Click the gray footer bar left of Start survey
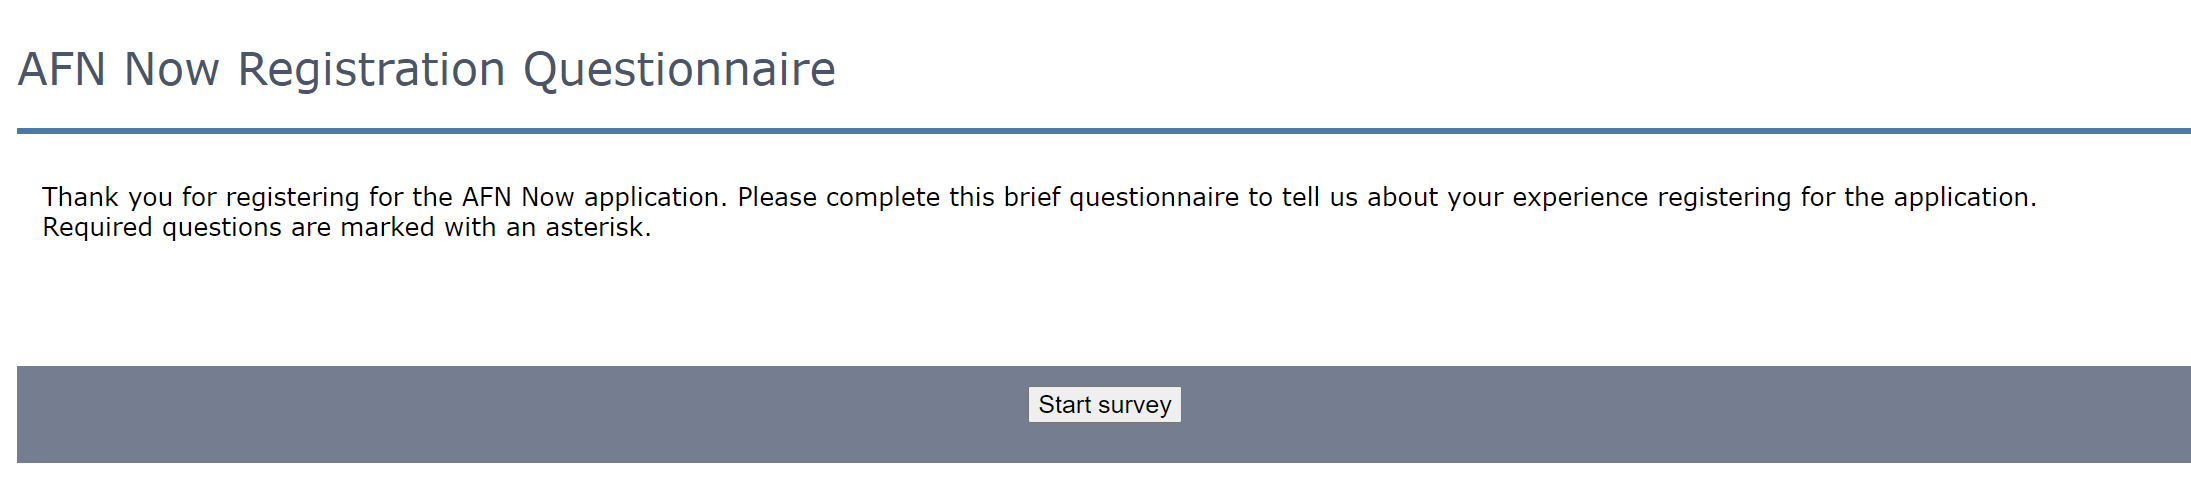This screenshot has height=496, width=2191. 500,414
